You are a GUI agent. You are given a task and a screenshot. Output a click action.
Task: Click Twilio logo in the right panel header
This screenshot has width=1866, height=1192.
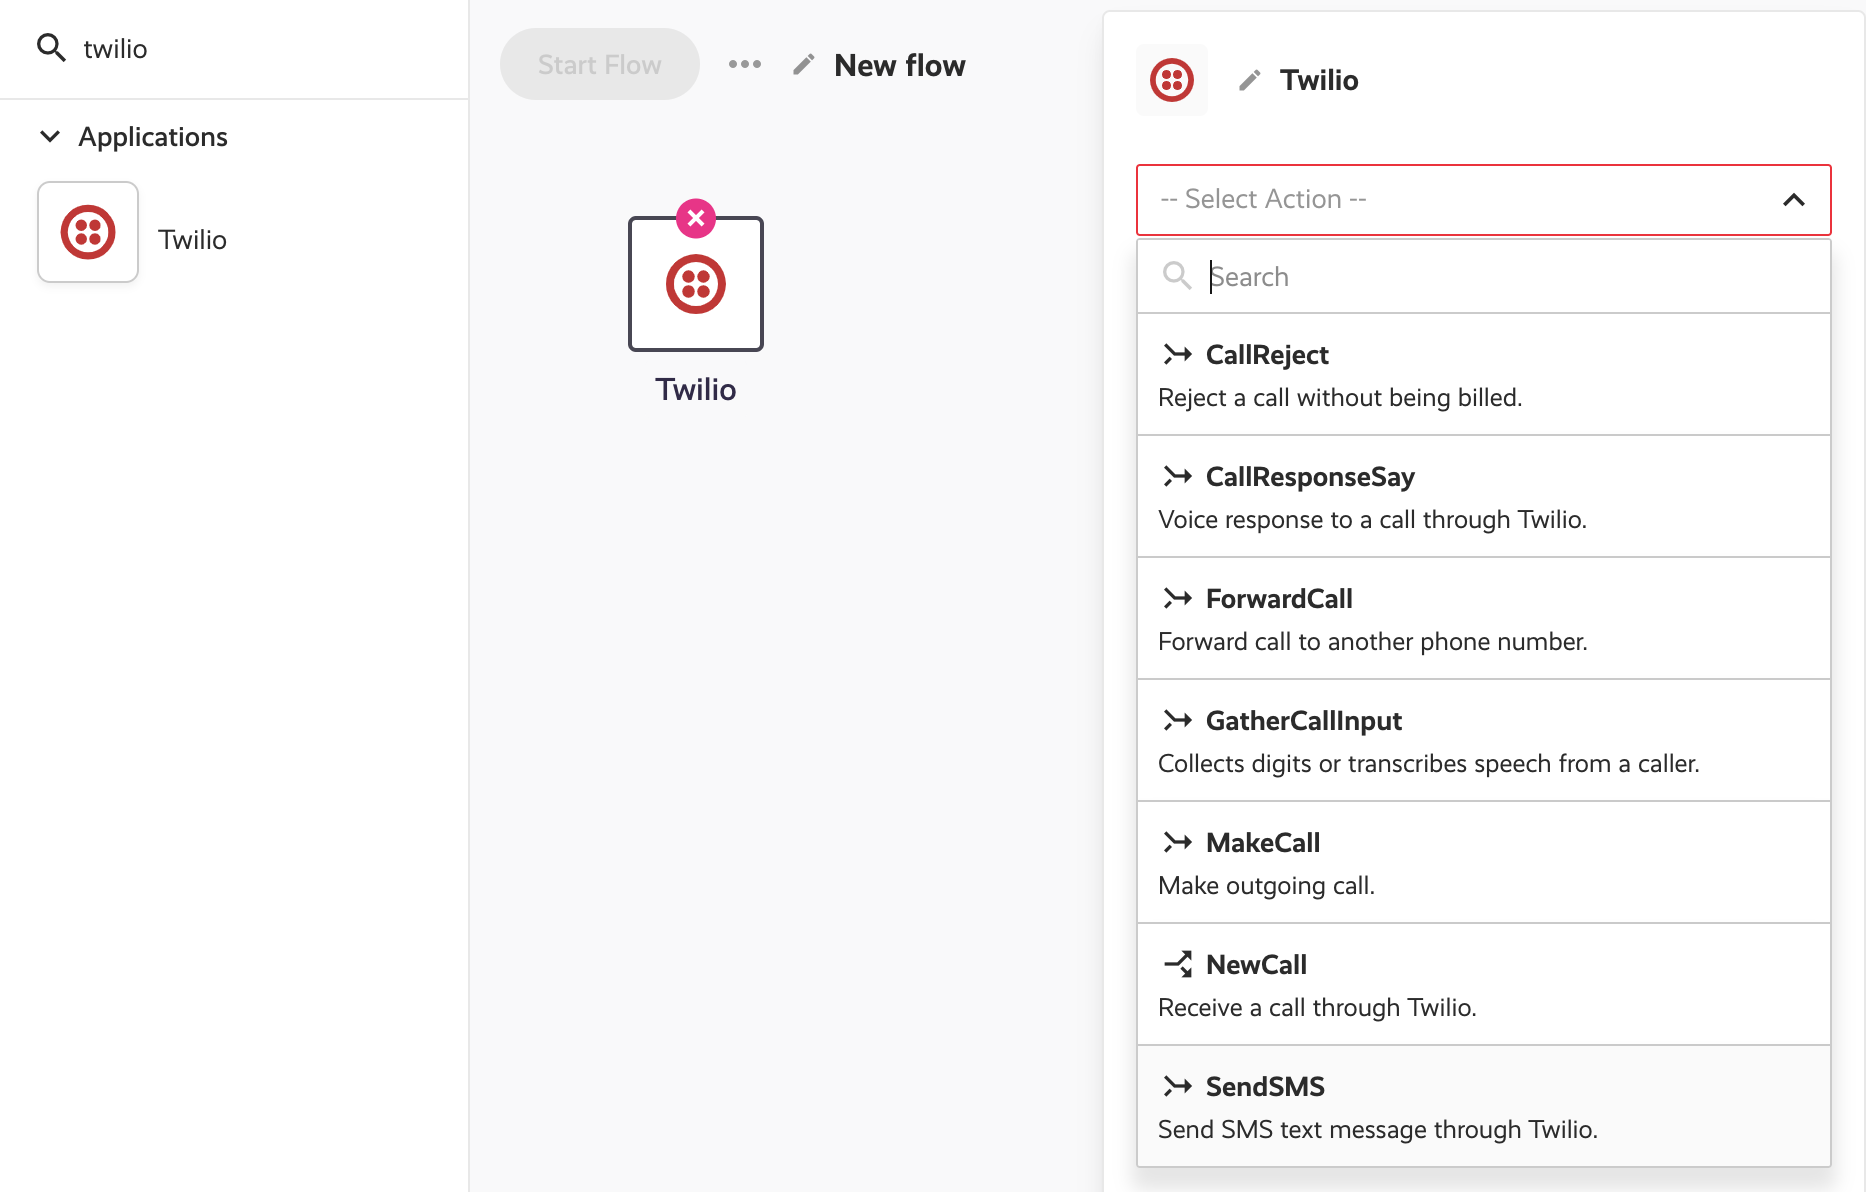1172,80
